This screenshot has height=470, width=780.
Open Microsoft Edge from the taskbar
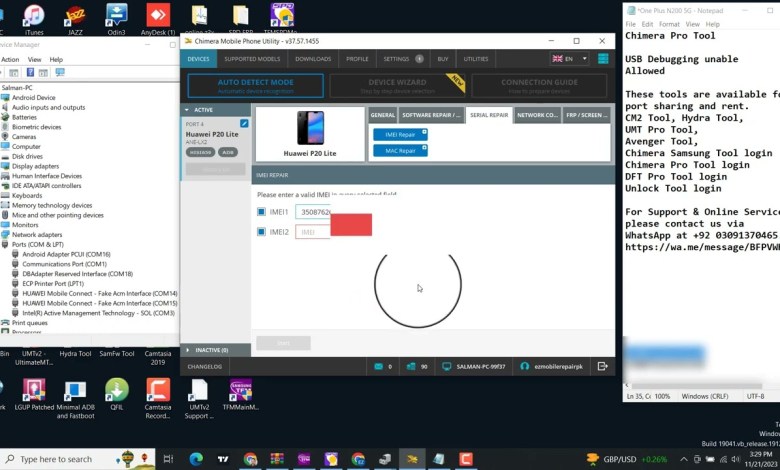pos(196,459)
